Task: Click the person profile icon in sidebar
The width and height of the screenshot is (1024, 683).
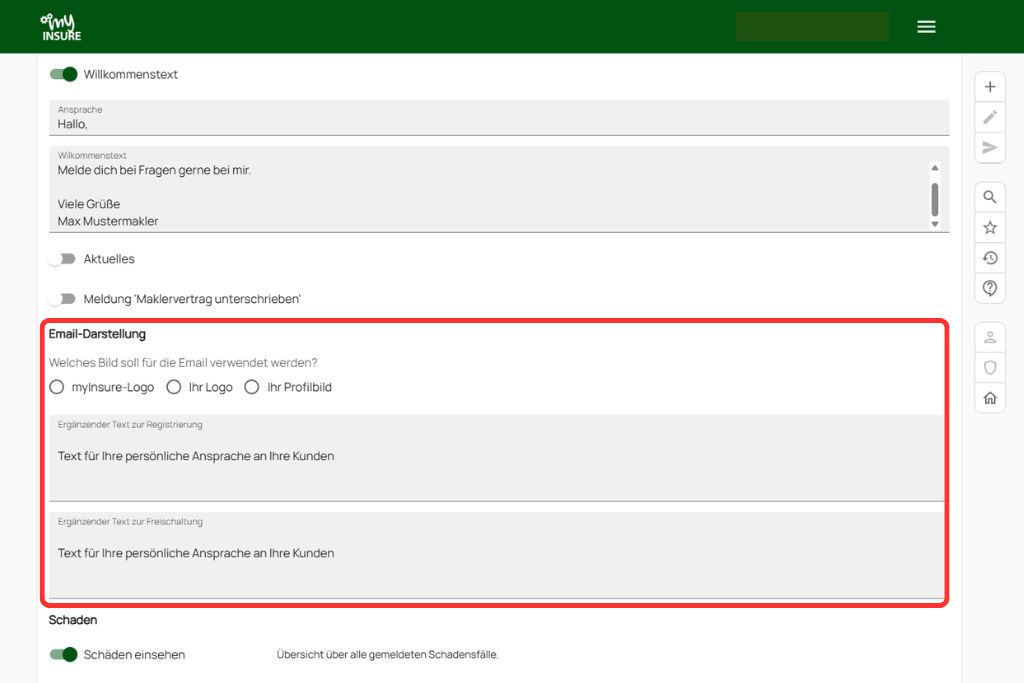Action: click(x=990, y=337)
